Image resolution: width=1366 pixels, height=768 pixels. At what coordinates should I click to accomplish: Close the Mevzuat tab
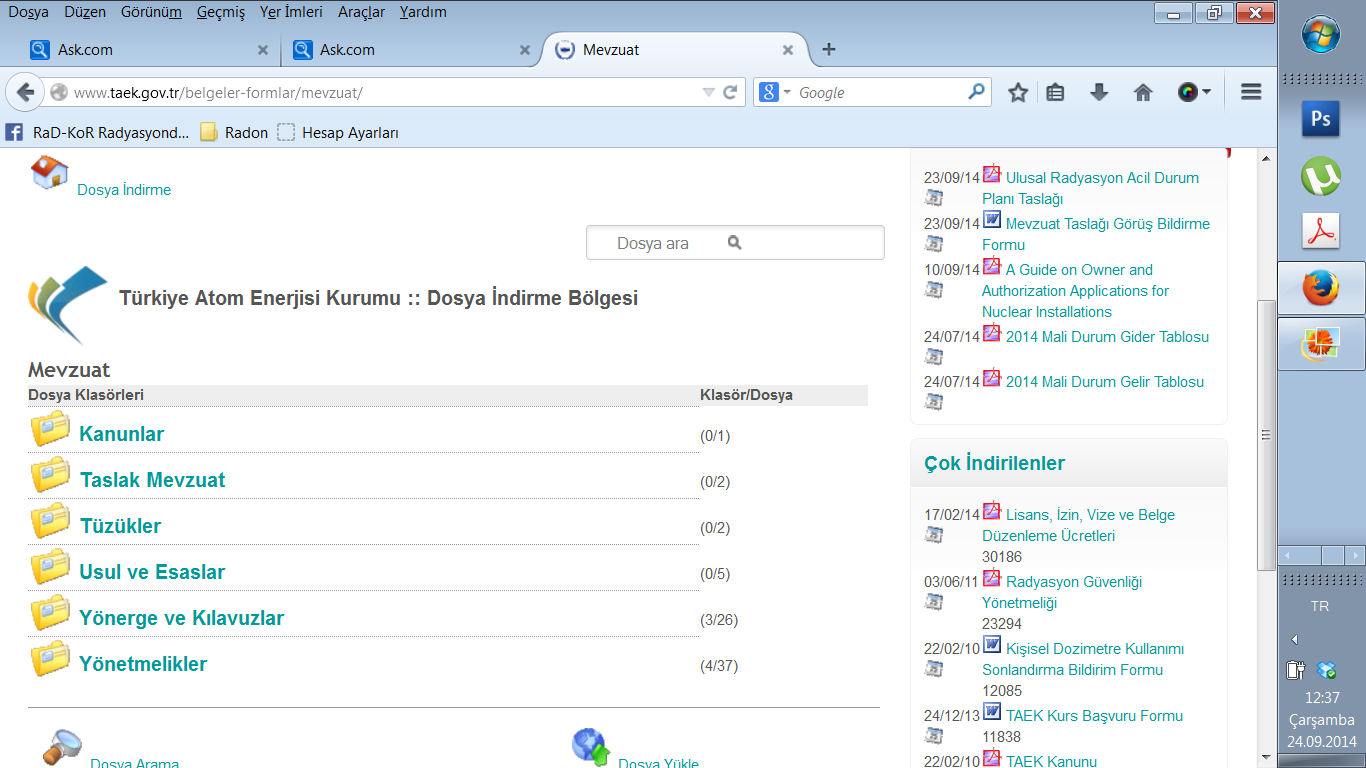click(788, 50)
